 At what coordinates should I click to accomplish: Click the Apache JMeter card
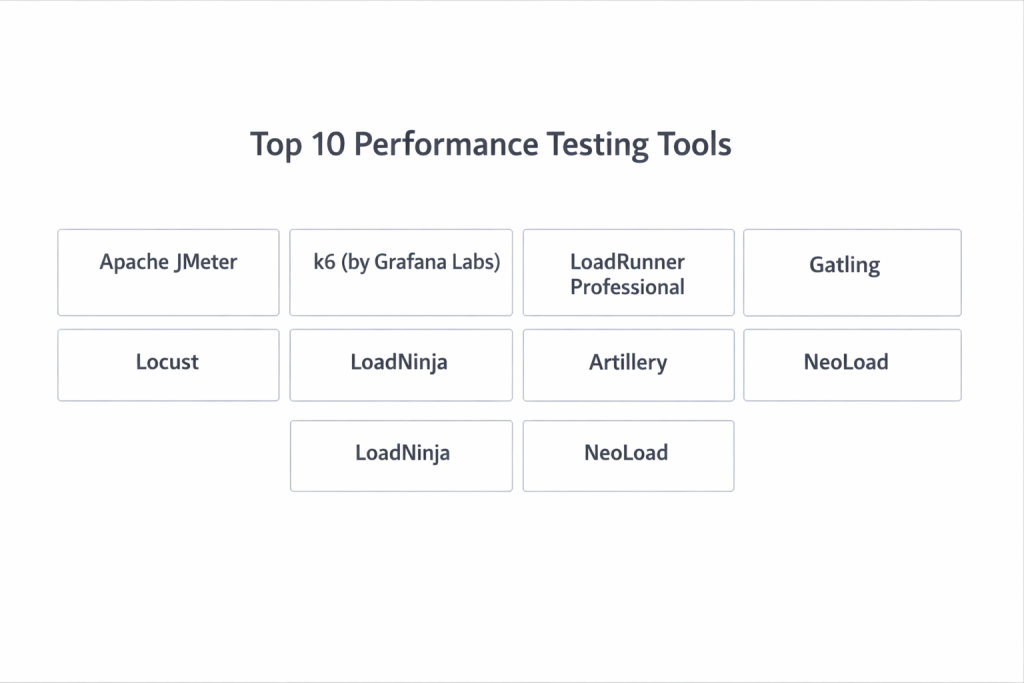click(168, 272)
